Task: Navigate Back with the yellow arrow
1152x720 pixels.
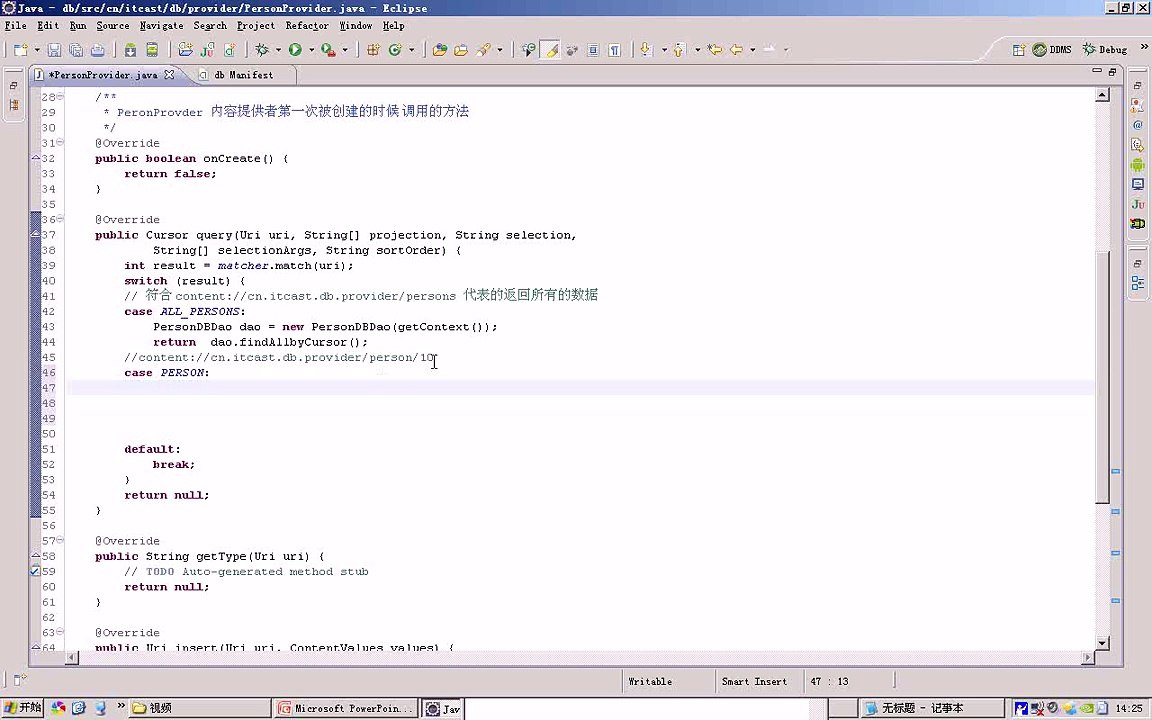Action: pos(736,50)
